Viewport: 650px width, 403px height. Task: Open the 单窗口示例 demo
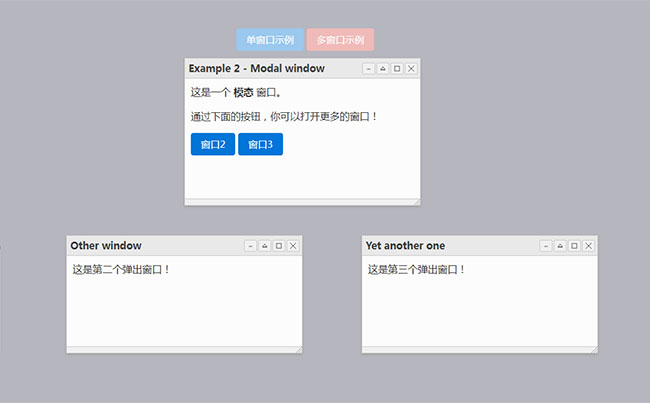tap(270, 40)
